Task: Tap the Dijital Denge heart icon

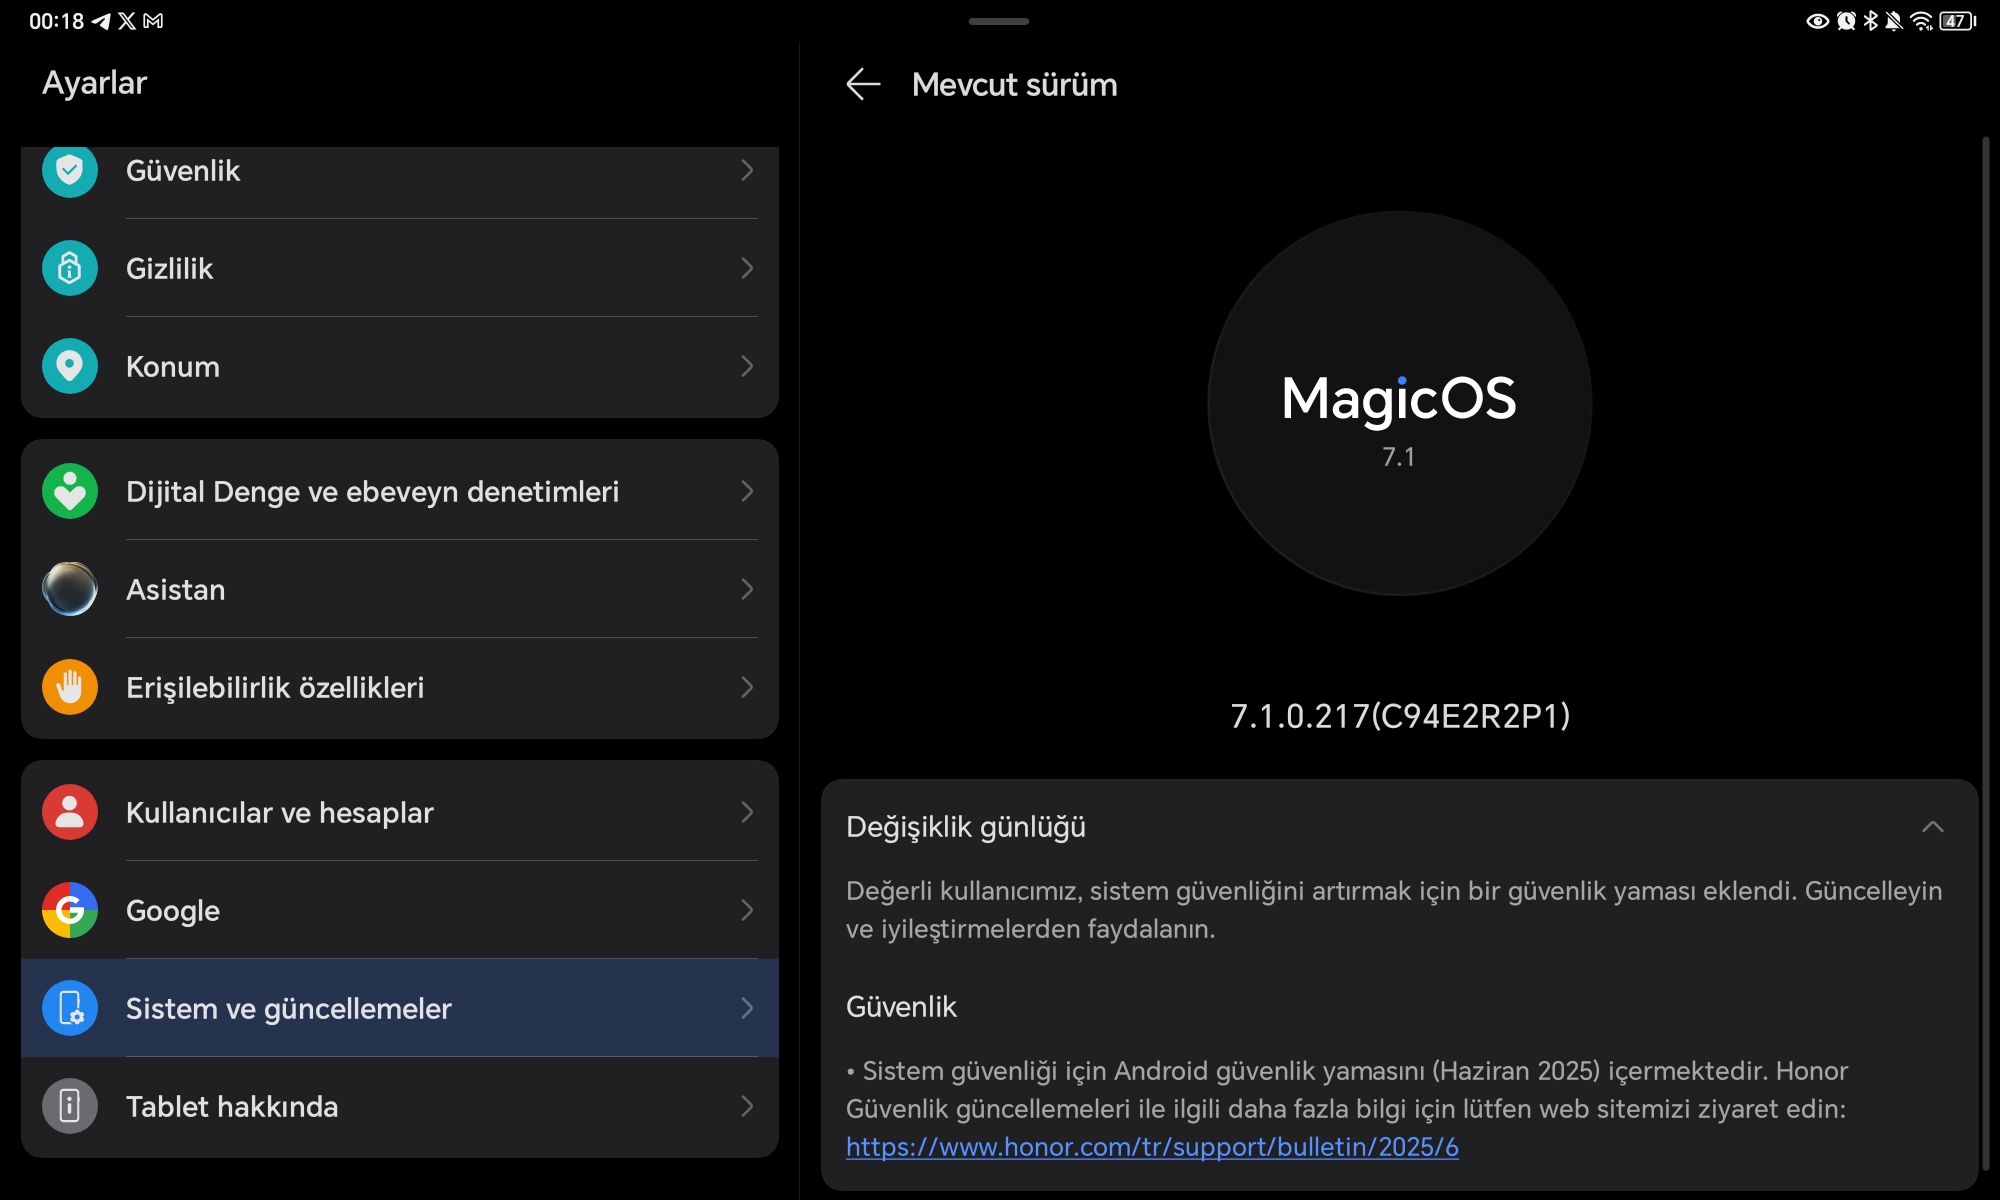Action: pos(70,491)
